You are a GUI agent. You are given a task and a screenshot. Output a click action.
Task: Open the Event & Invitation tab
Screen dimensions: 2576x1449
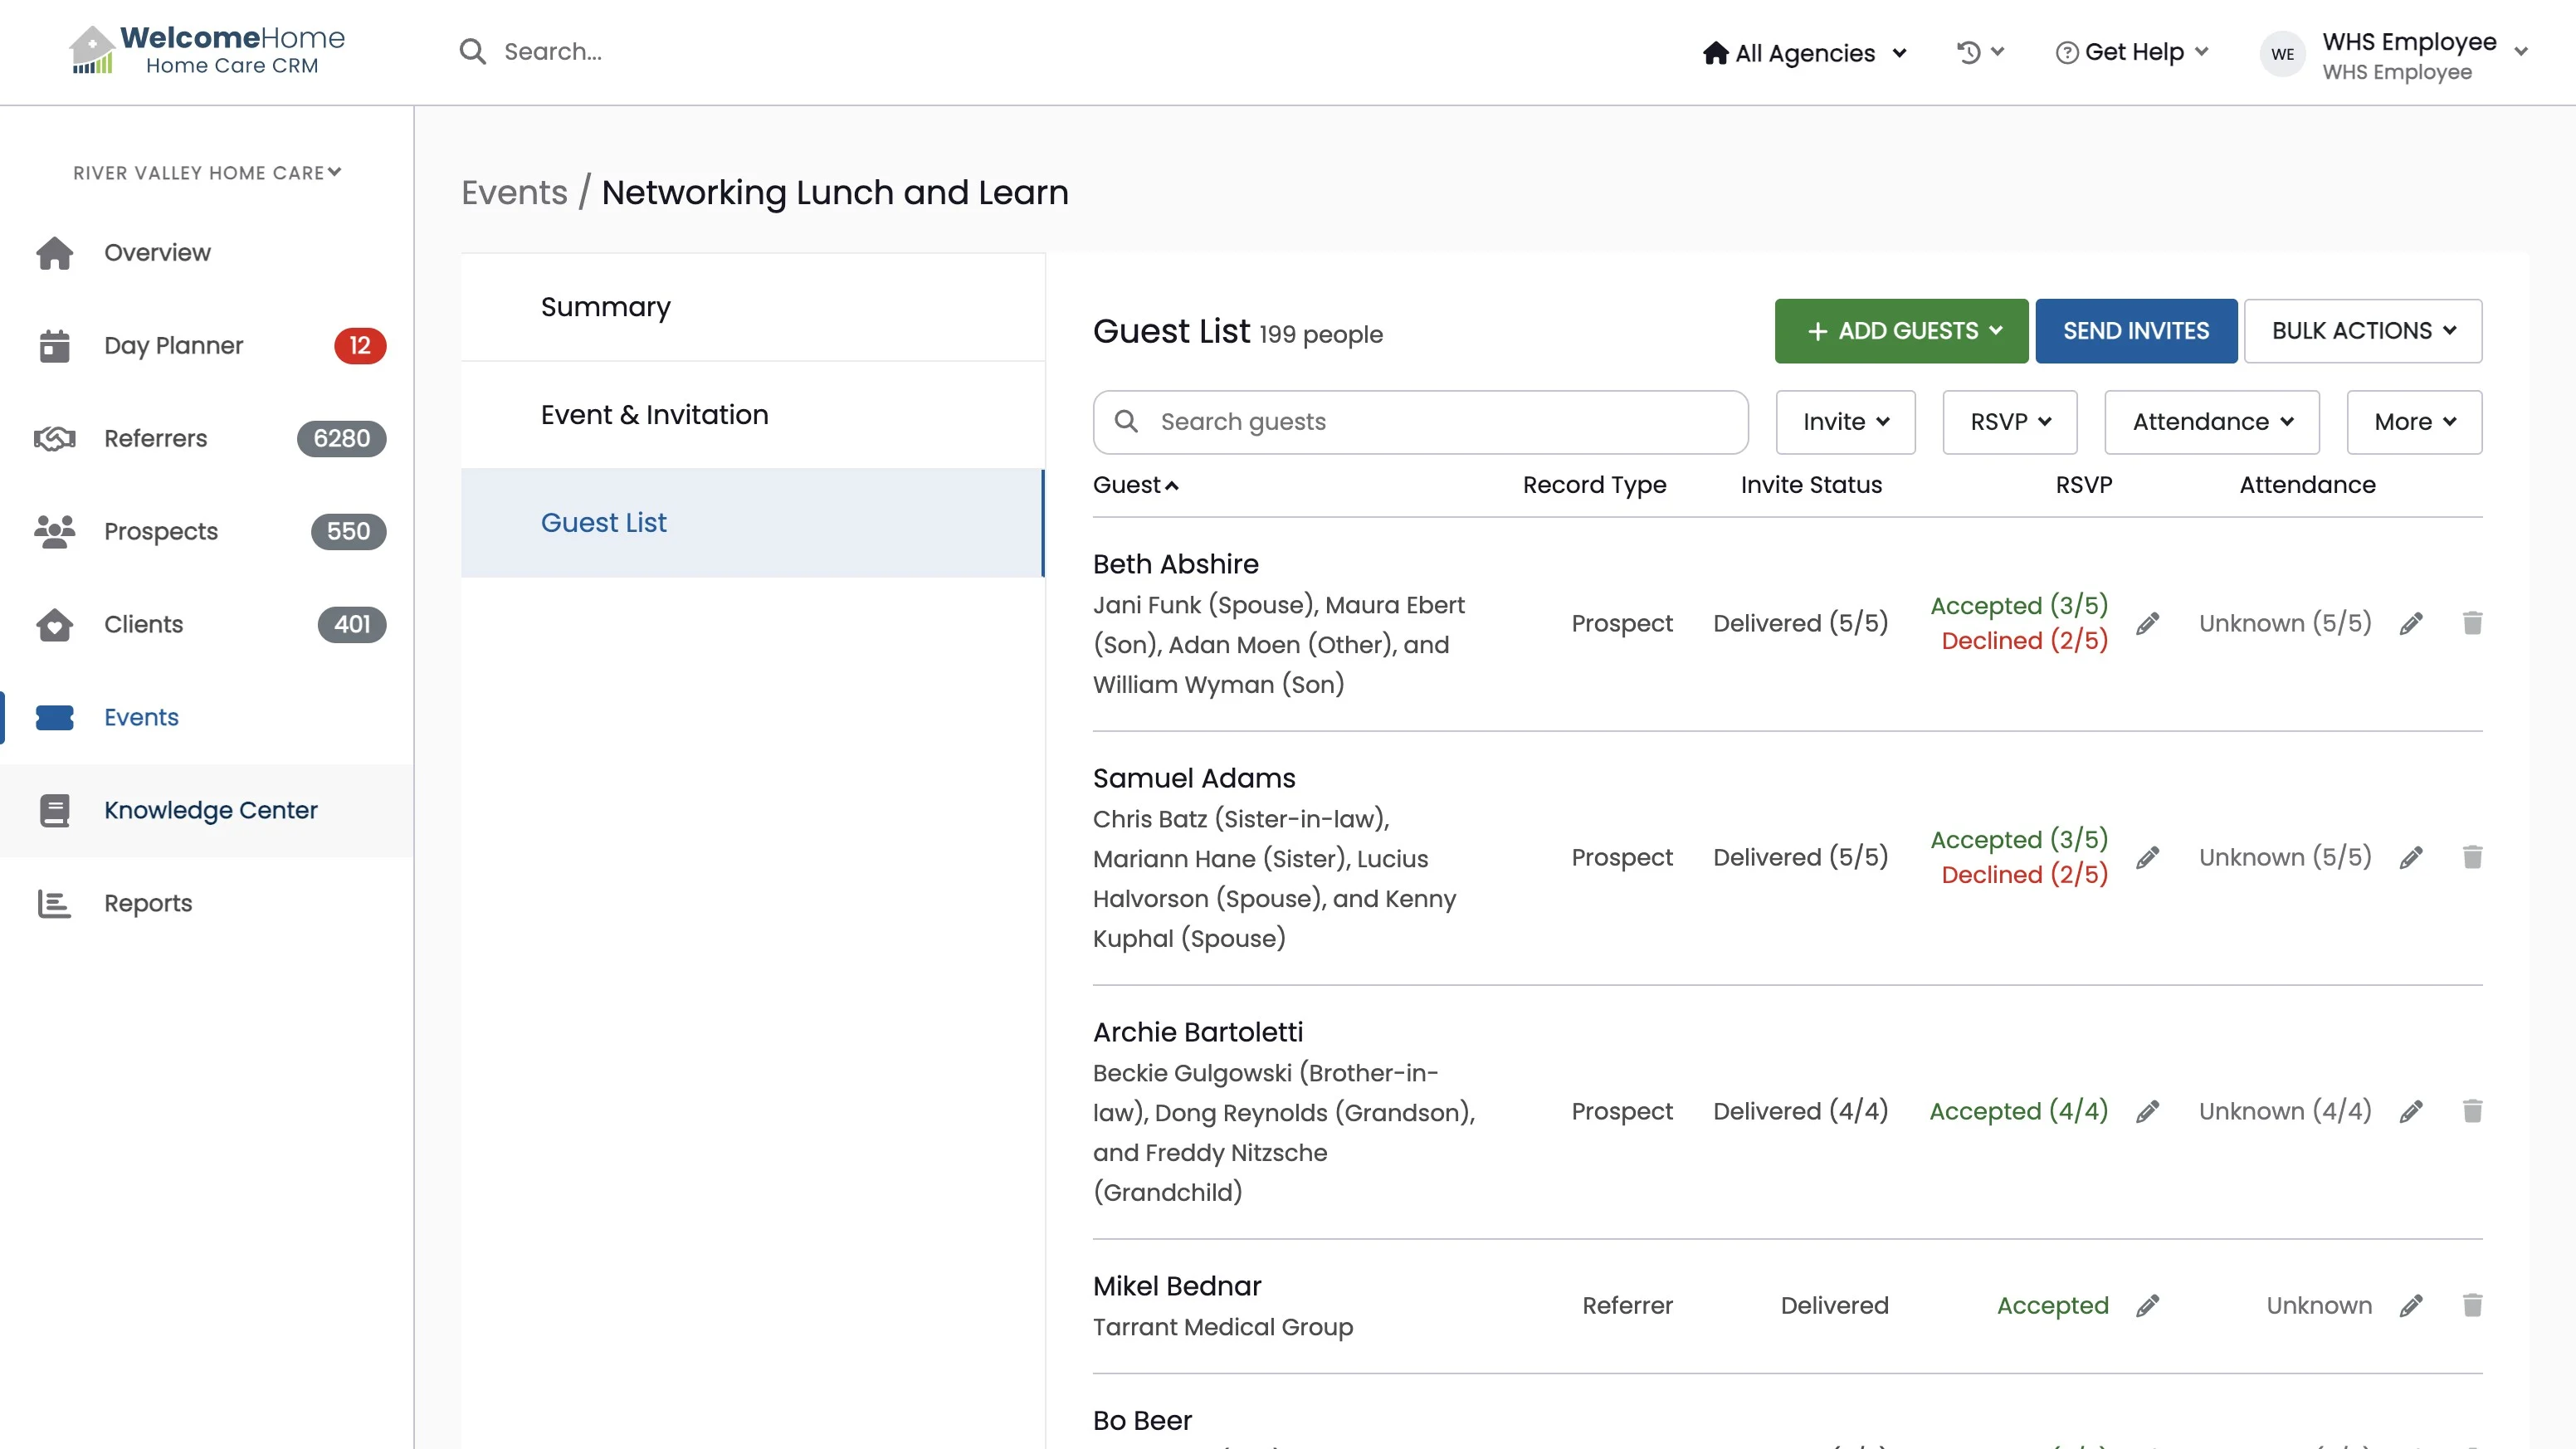[x=654, y=415]
